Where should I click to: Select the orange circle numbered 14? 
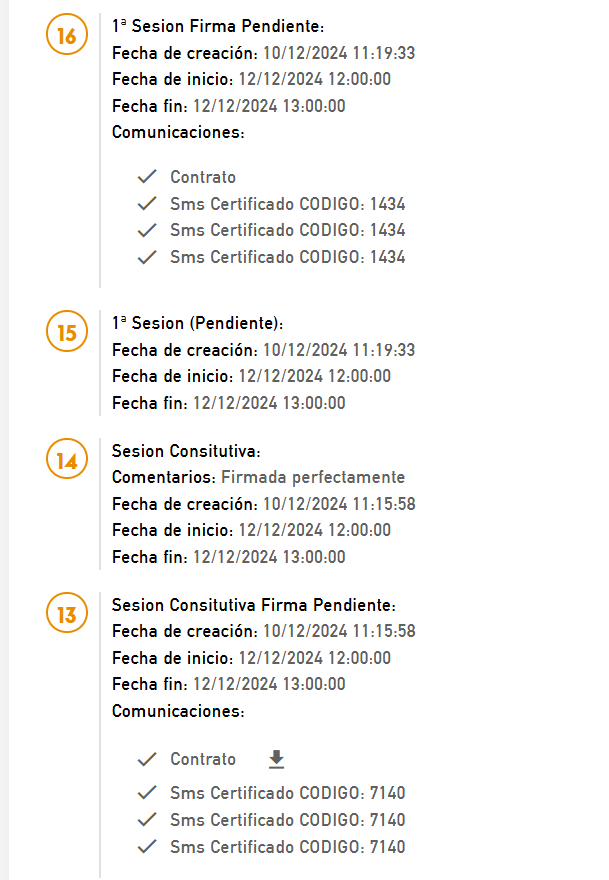click(x=66, y=462)
